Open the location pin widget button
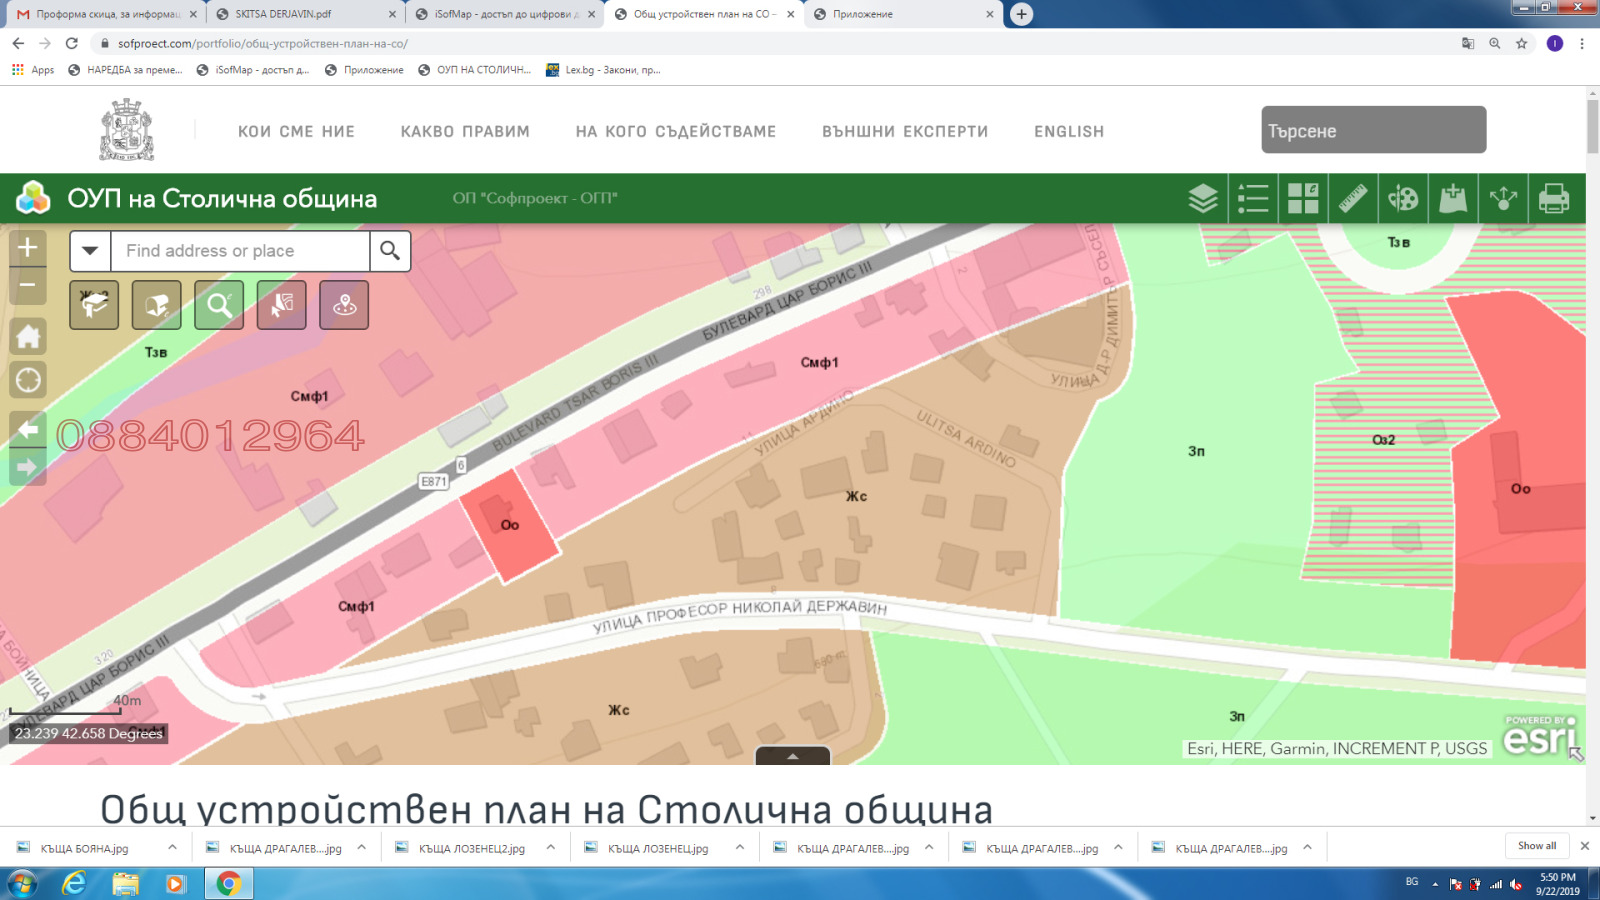This screenshot has width=1600, height=900. 344,305
